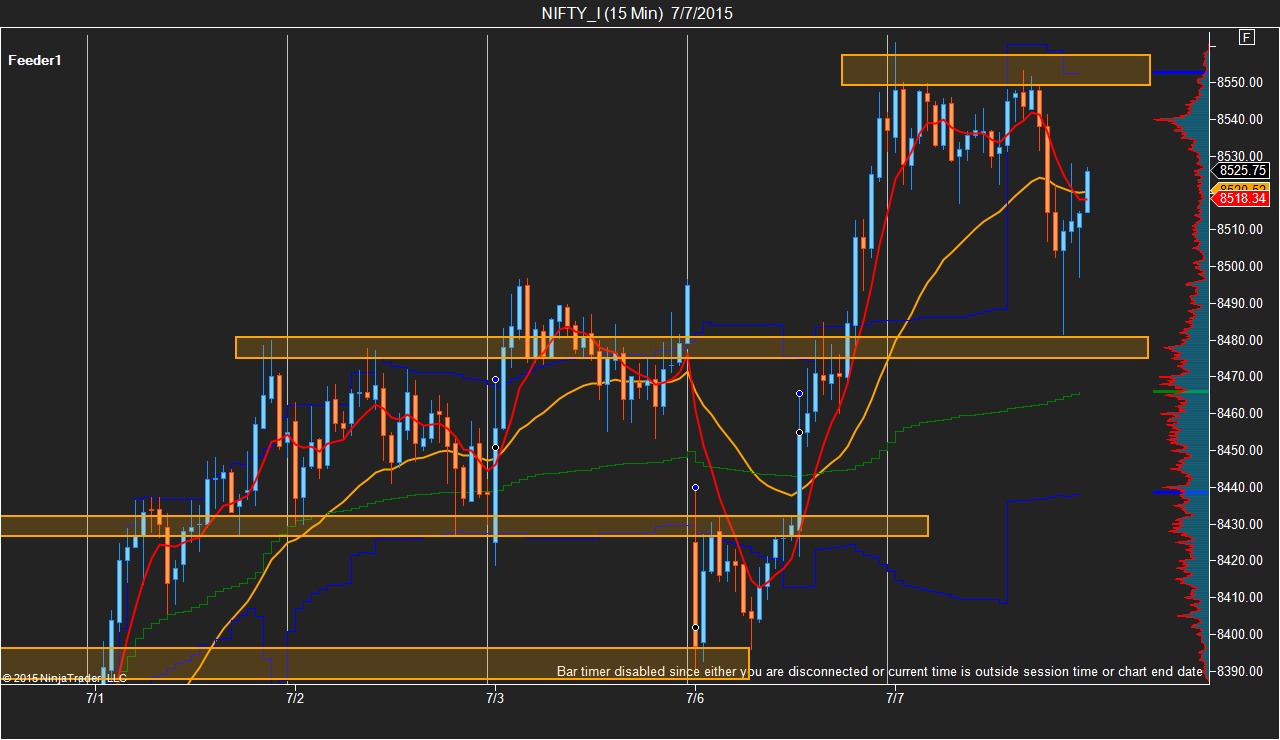Click the bar timer disabled message
The height and width of the screenshot is (740, 1280).
point(880,671)
